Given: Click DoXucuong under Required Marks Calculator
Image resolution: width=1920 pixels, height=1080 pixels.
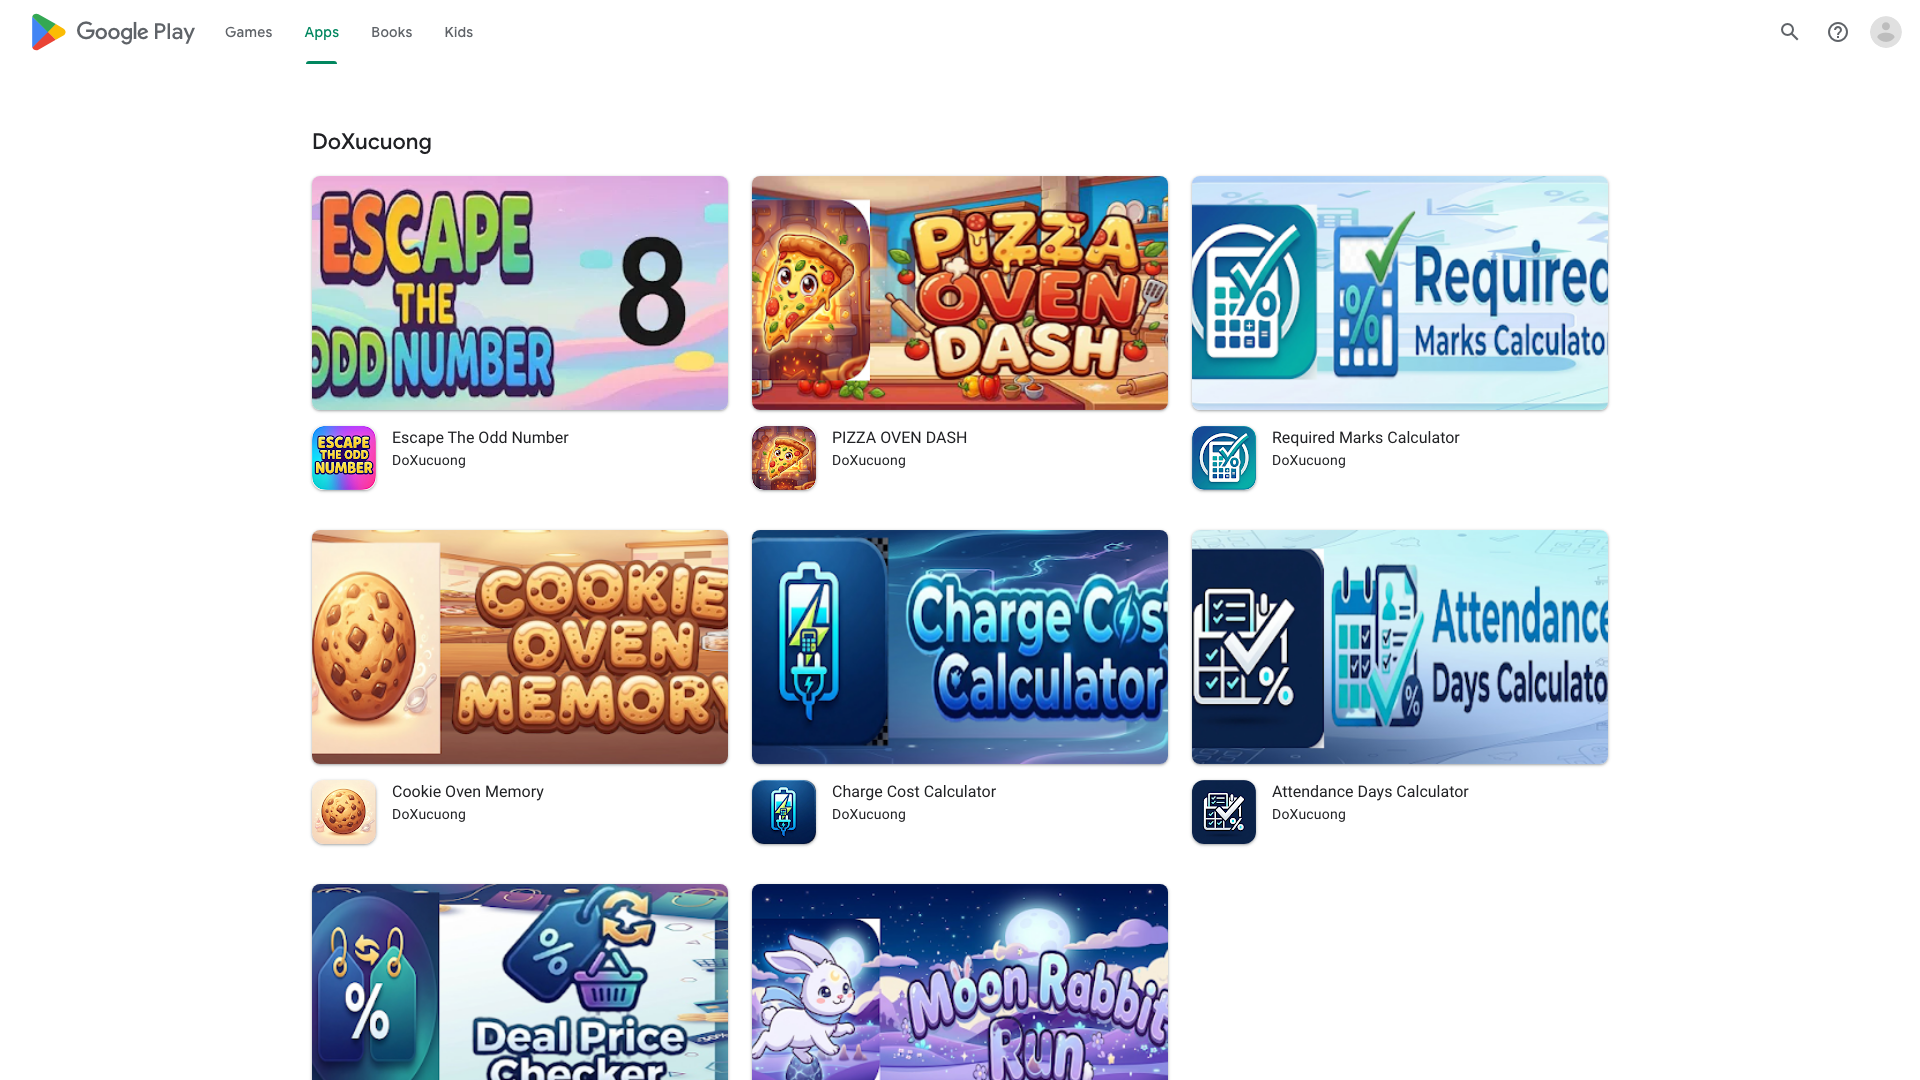Looking at the screenshot, I should [1309, 461].
